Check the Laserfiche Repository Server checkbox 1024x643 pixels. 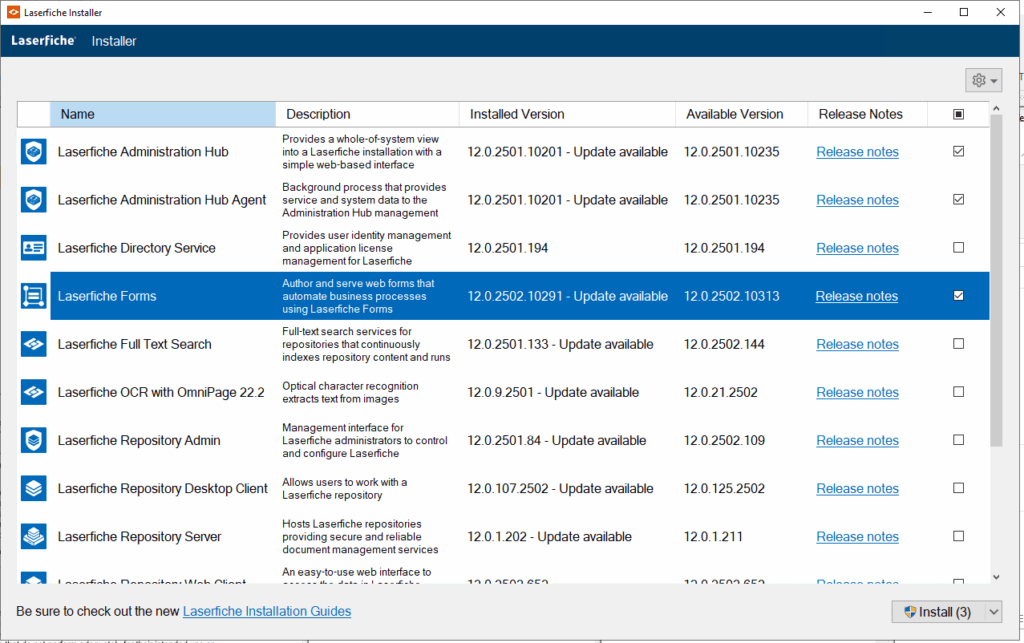pos(959,536)
